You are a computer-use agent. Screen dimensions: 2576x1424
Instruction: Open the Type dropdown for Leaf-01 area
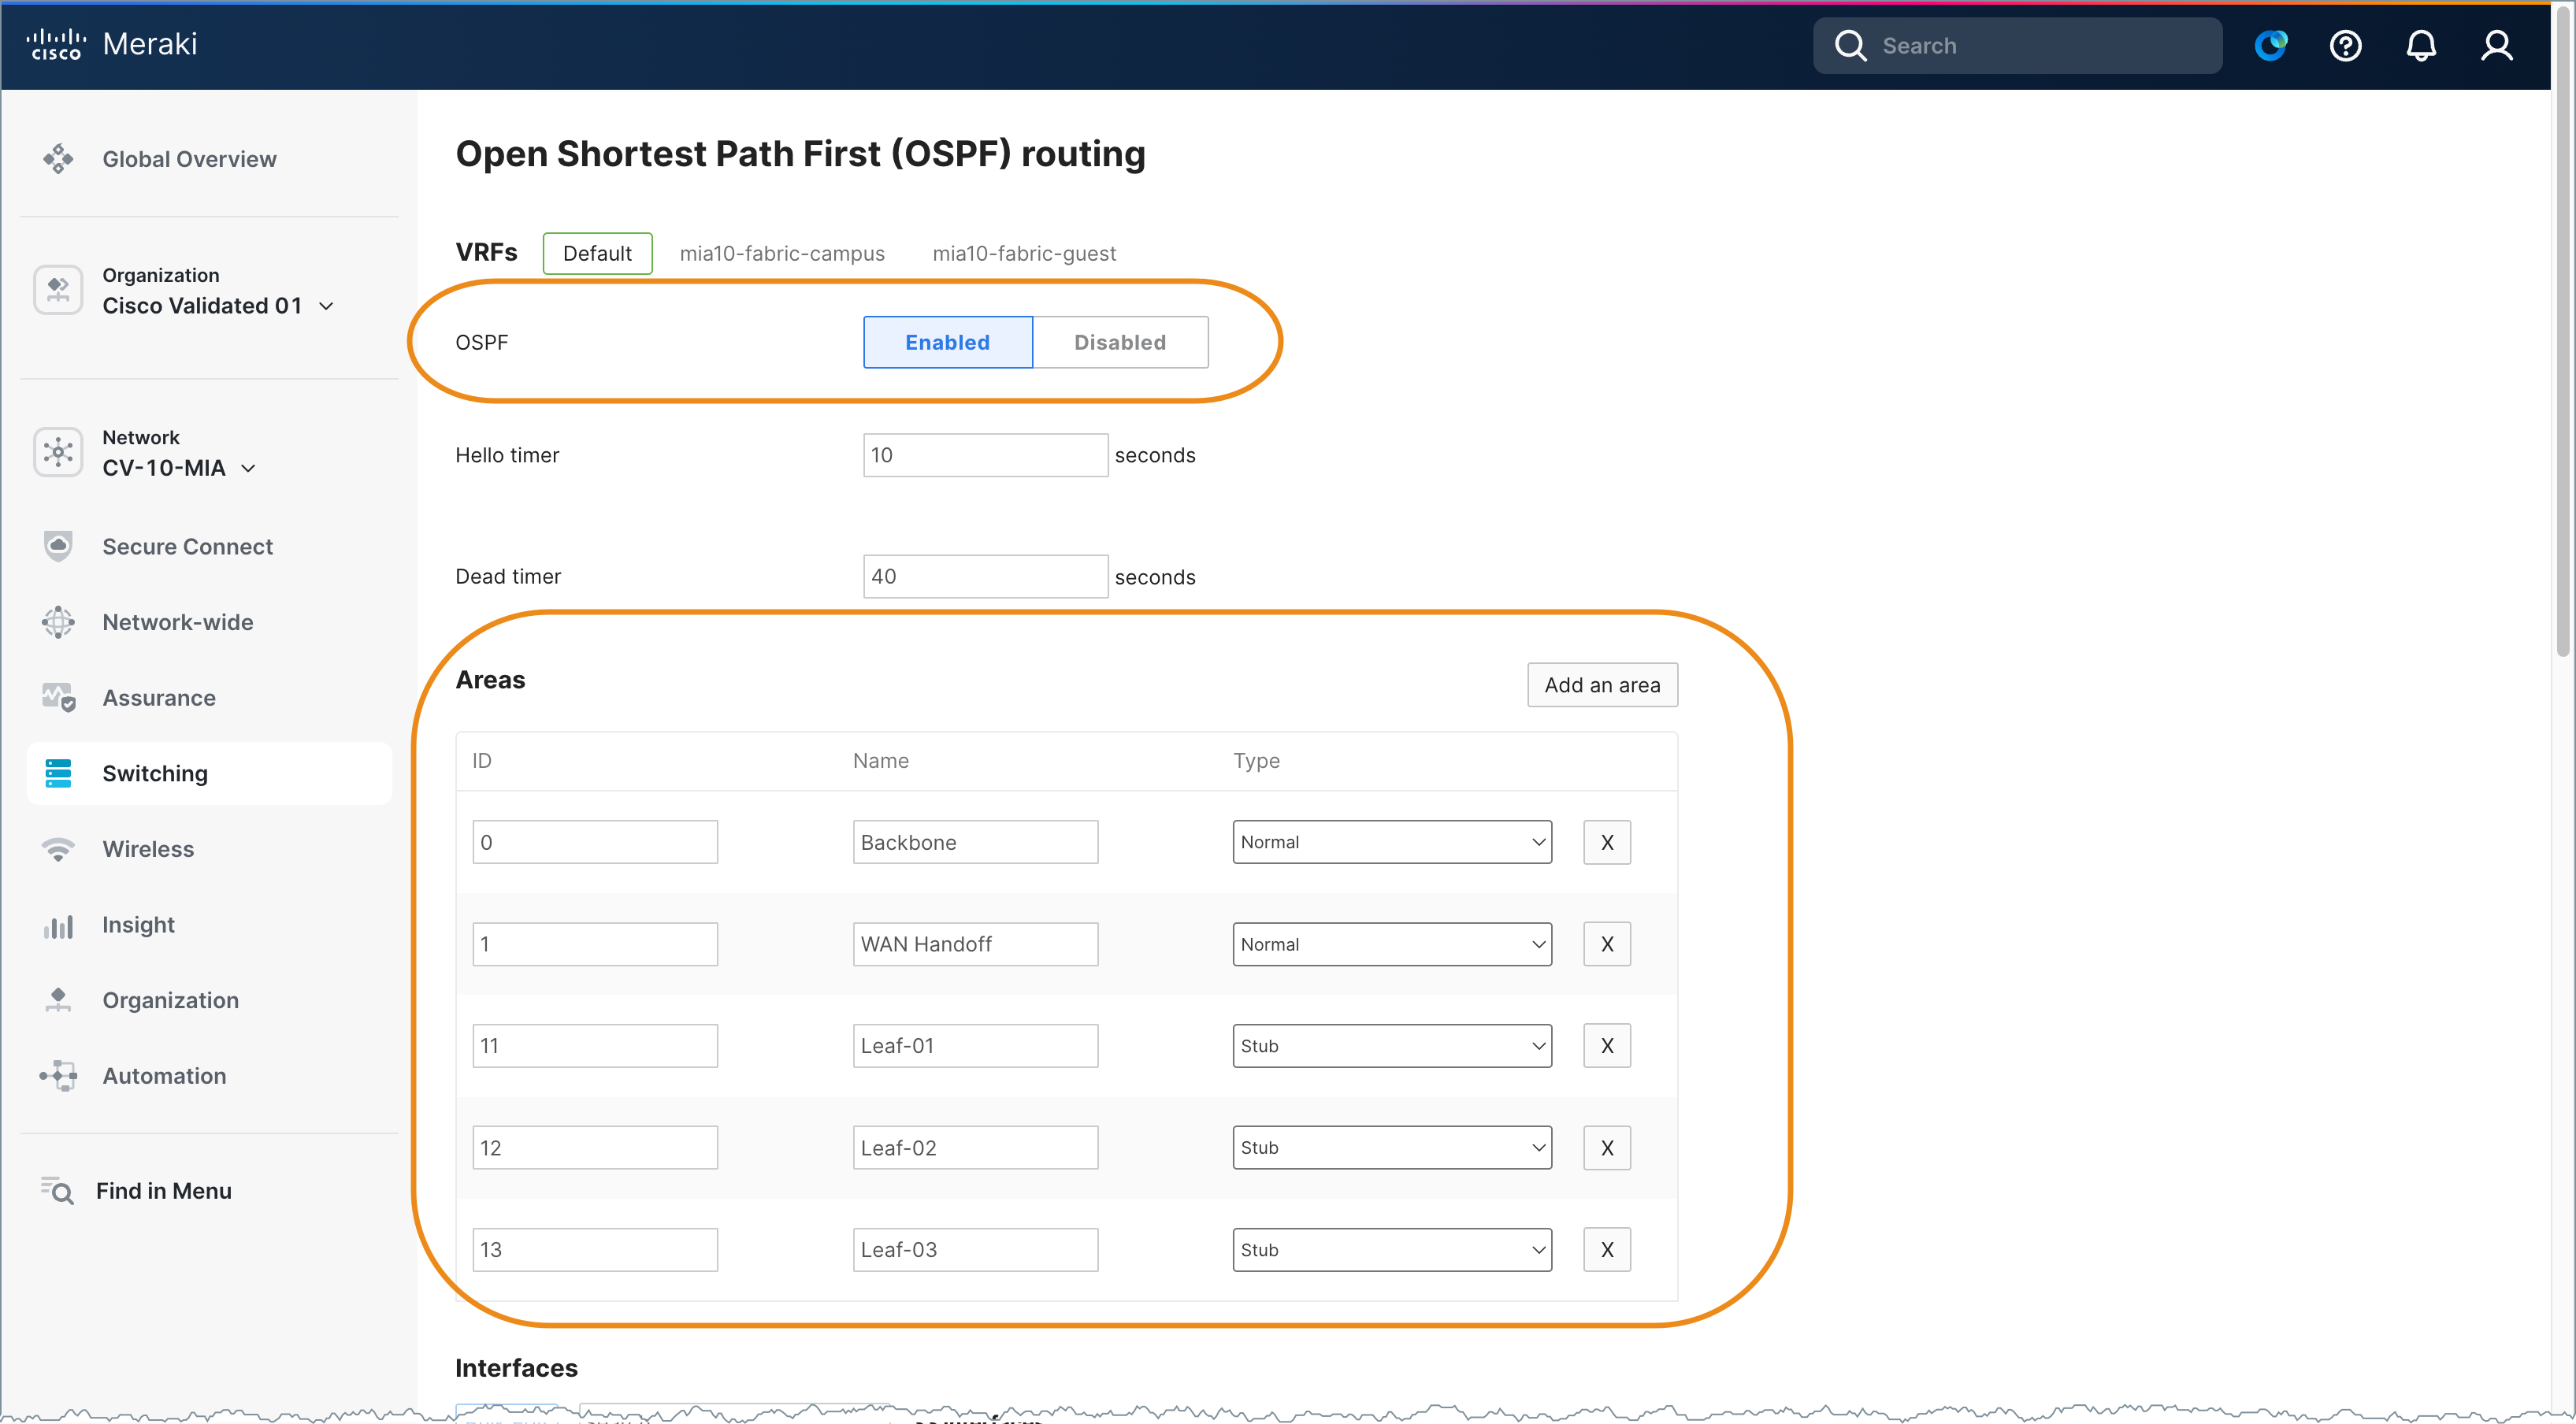(x=1392, y=1045)
